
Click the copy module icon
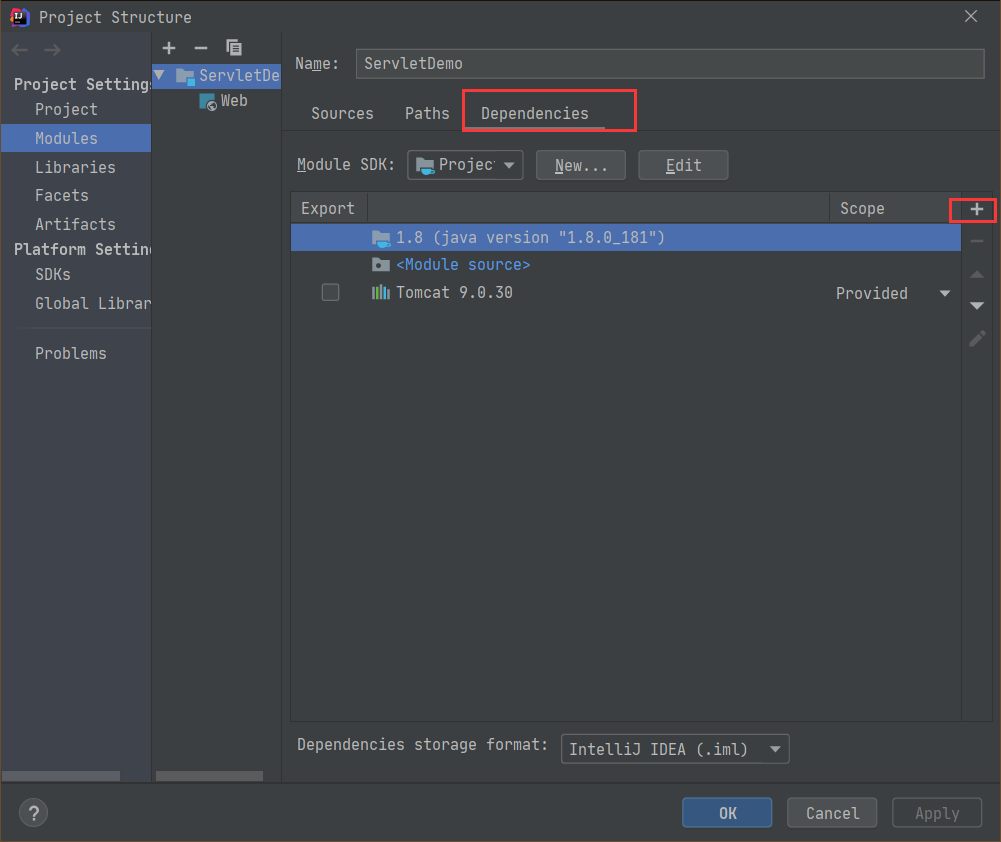[234, 48]
